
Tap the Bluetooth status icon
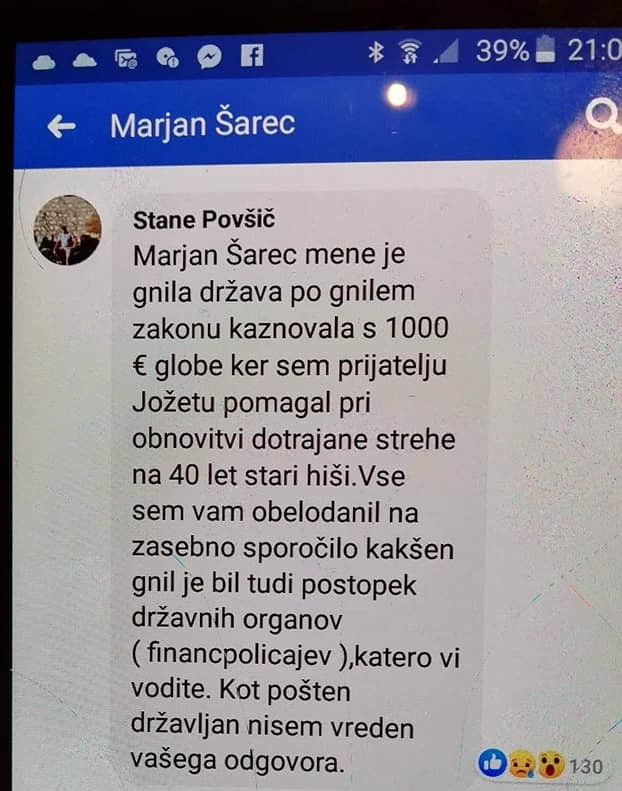(x=376, y=52)
